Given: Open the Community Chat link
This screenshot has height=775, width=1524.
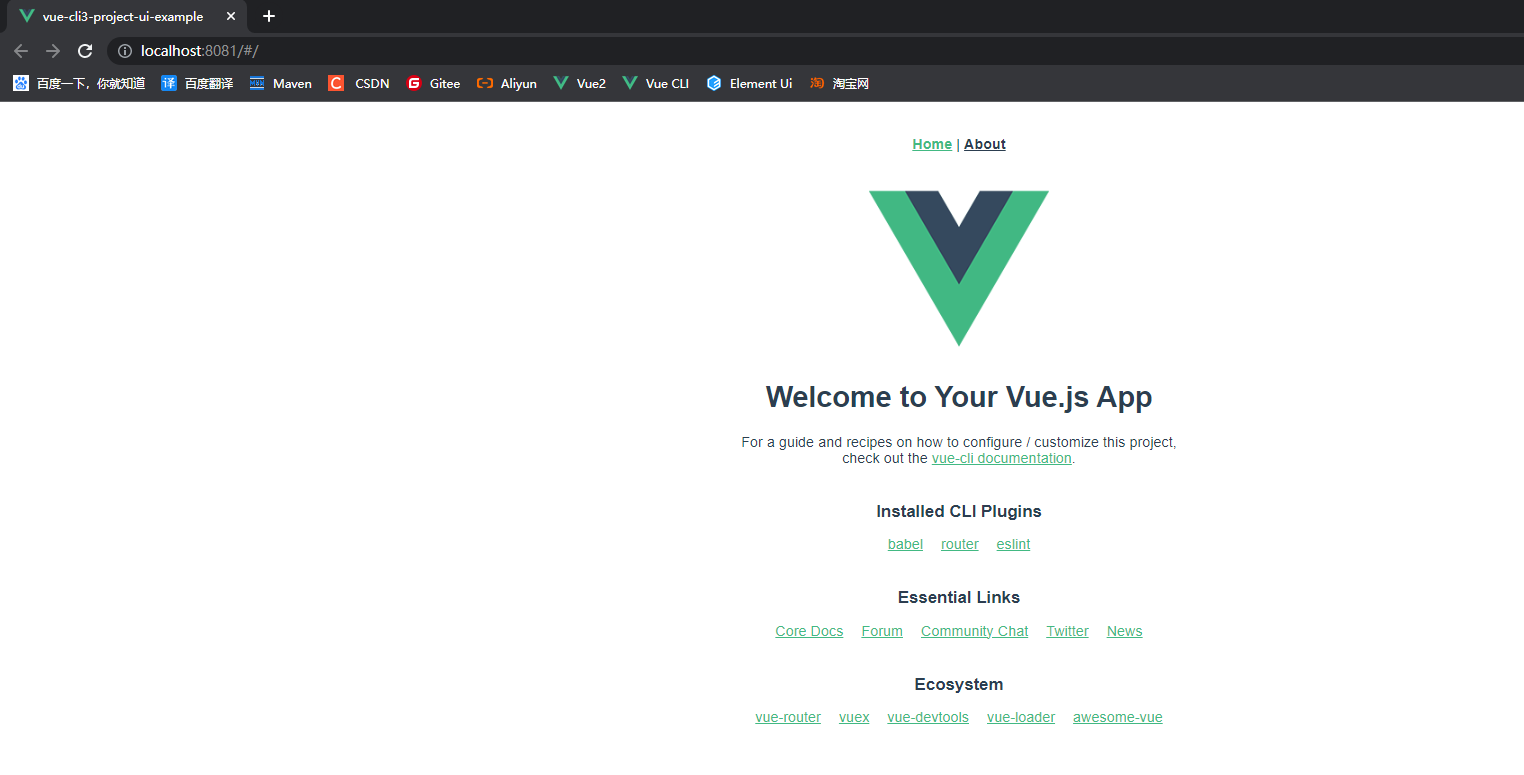Looking at the screenshot, I should (974, 631).
